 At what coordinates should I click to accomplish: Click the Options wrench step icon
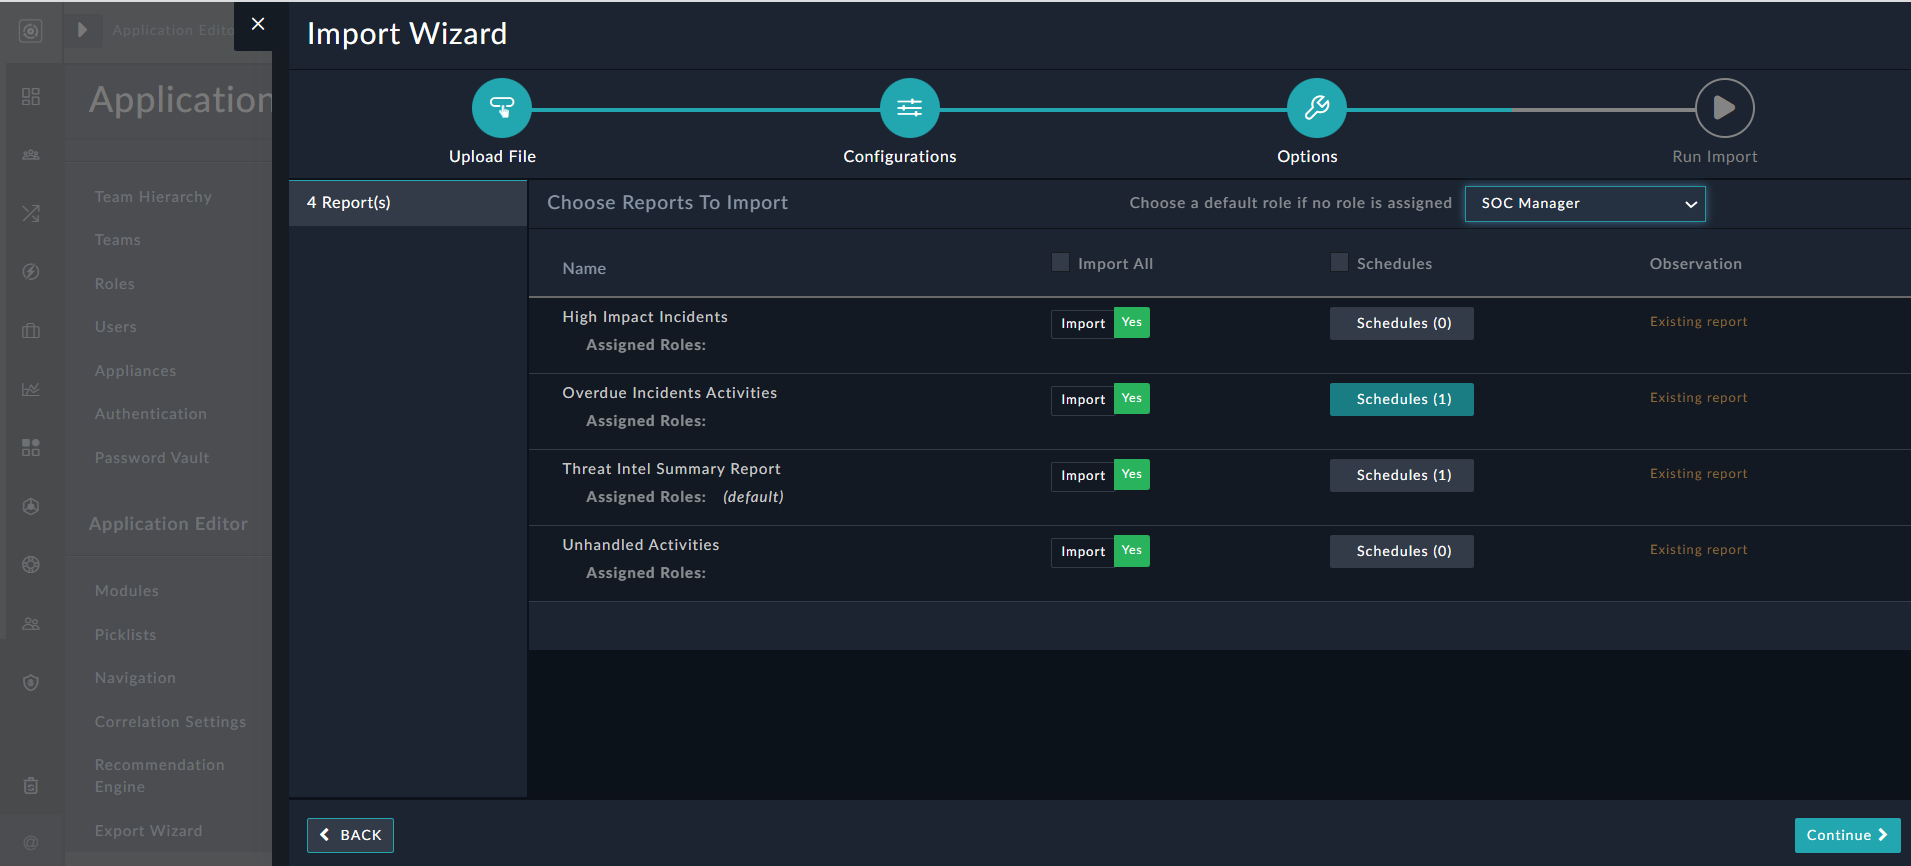(x=1316, y=108)
